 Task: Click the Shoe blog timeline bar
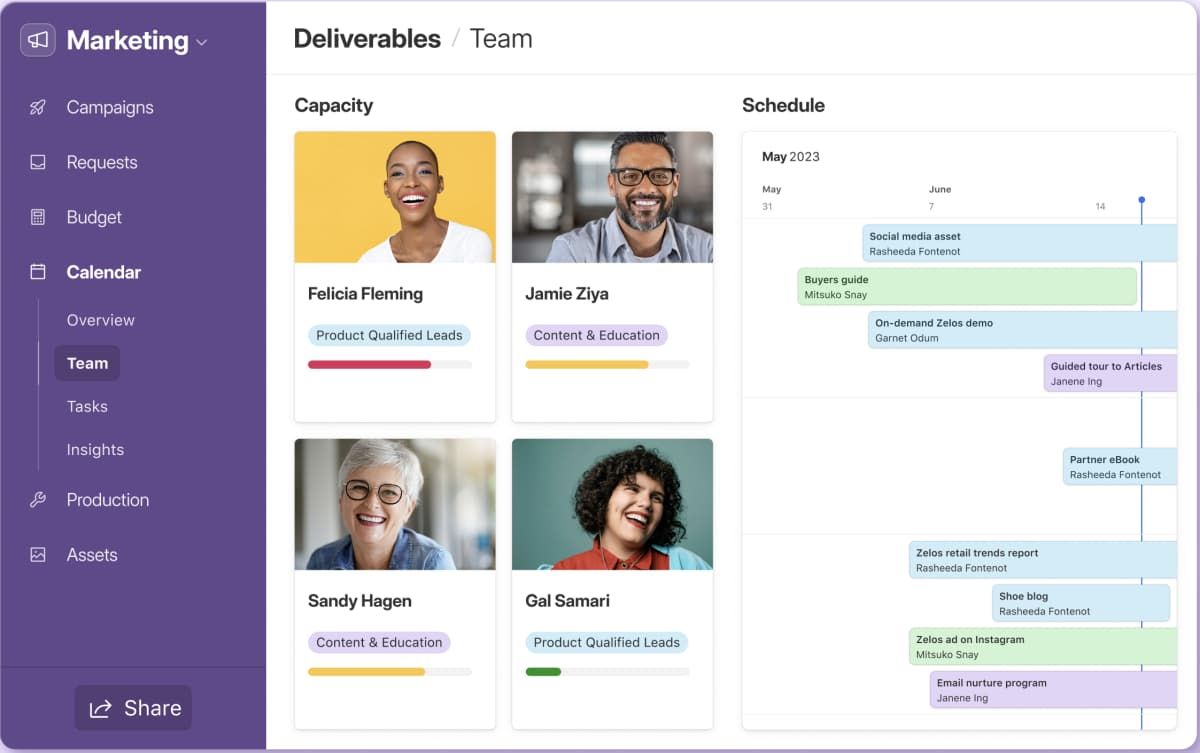(1081, 603)
